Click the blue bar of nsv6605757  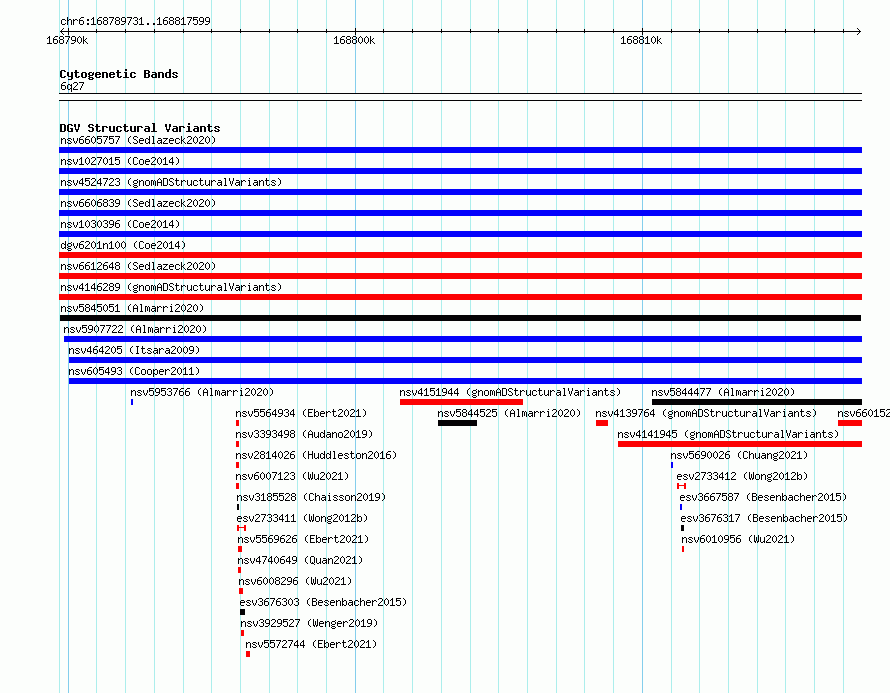coord(460,150)
